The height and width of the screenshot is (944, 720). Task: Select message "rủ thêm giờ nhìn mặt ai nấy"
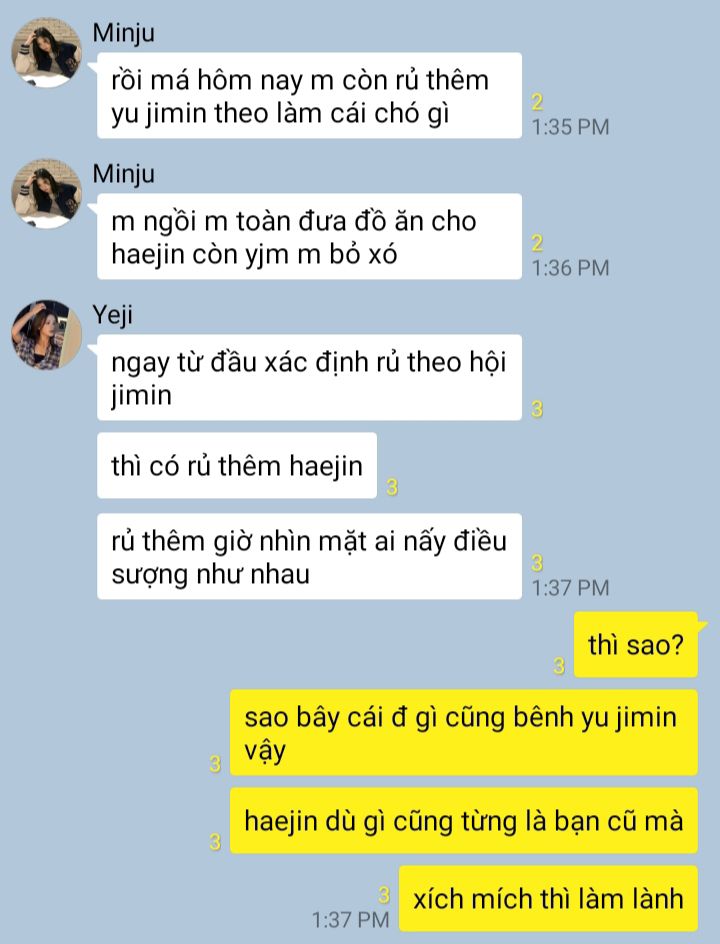tap(309, 556)
